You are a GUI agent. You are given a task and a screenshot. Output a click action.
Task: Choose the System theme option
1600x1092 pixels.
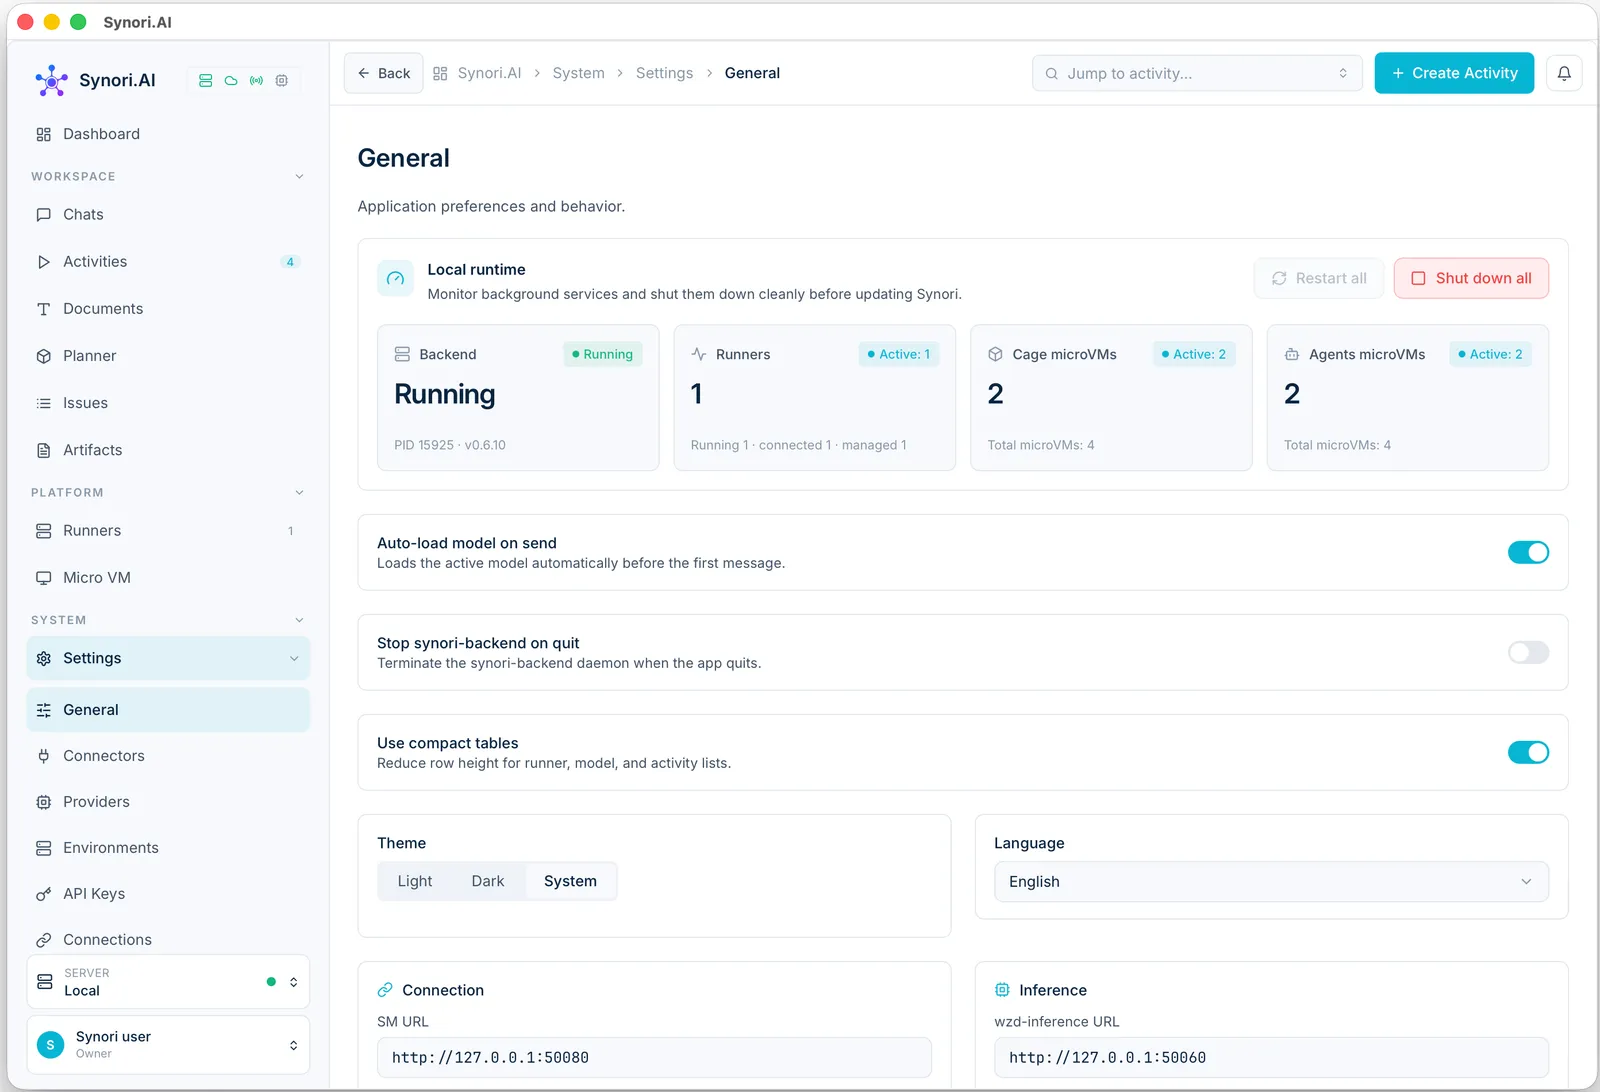pos(570,881)
